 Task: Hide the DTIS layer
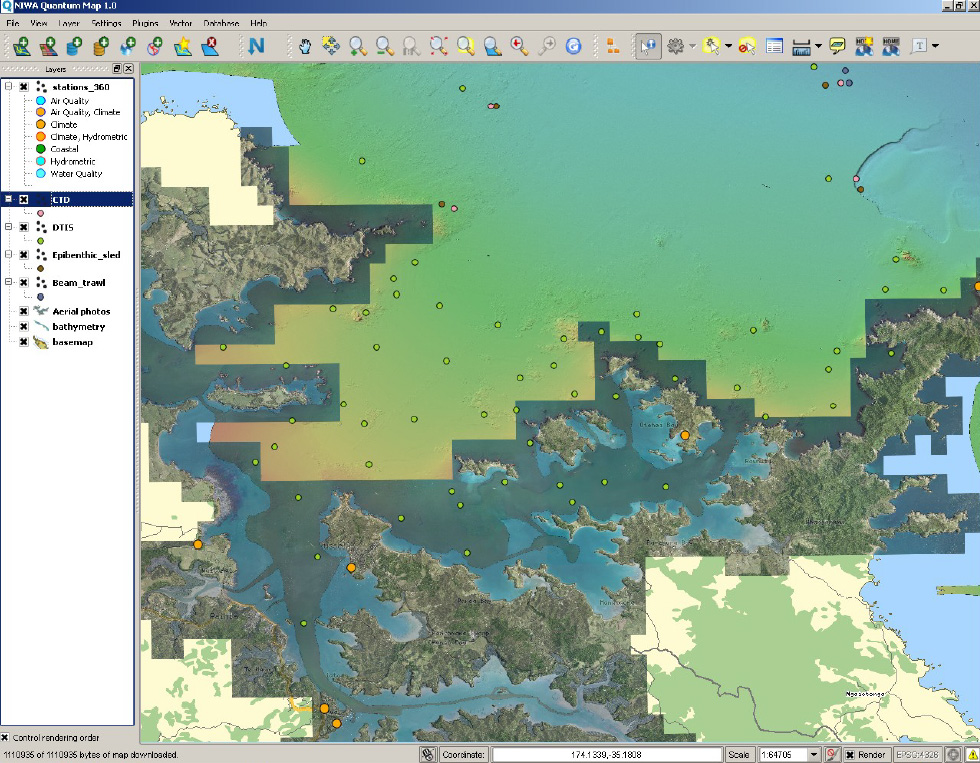24,227
